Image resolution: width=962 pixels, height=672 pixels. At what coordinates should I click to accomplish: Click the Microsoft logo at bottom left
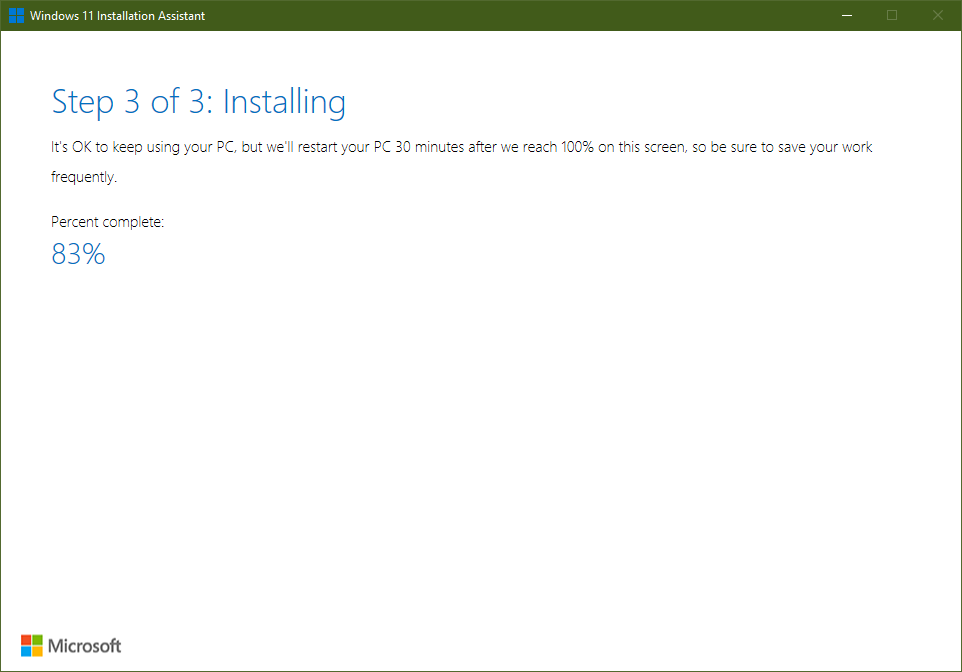click(71, 646)
